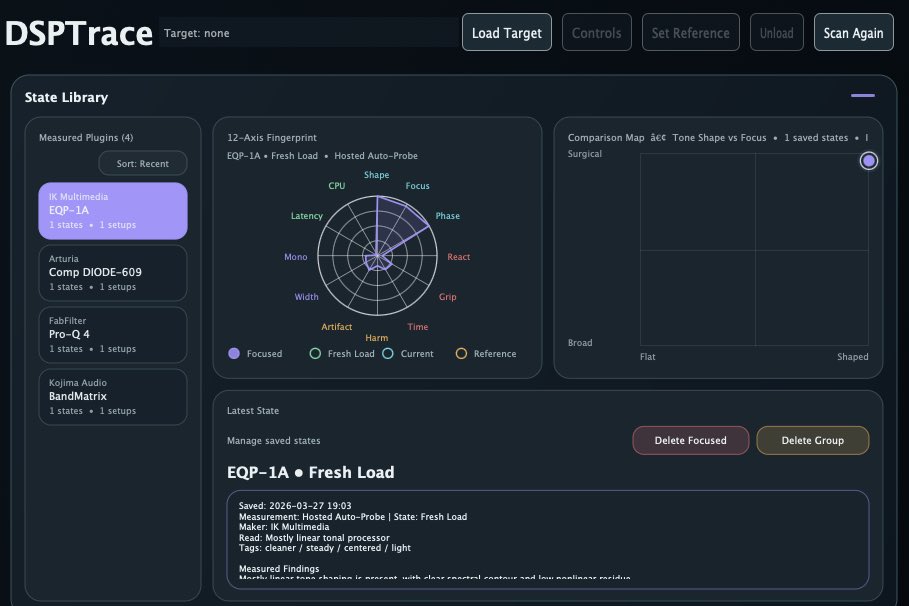This screenshot has width=909, height=606.
Task: Click Delete Group button
Action: (x=813, y=440)
